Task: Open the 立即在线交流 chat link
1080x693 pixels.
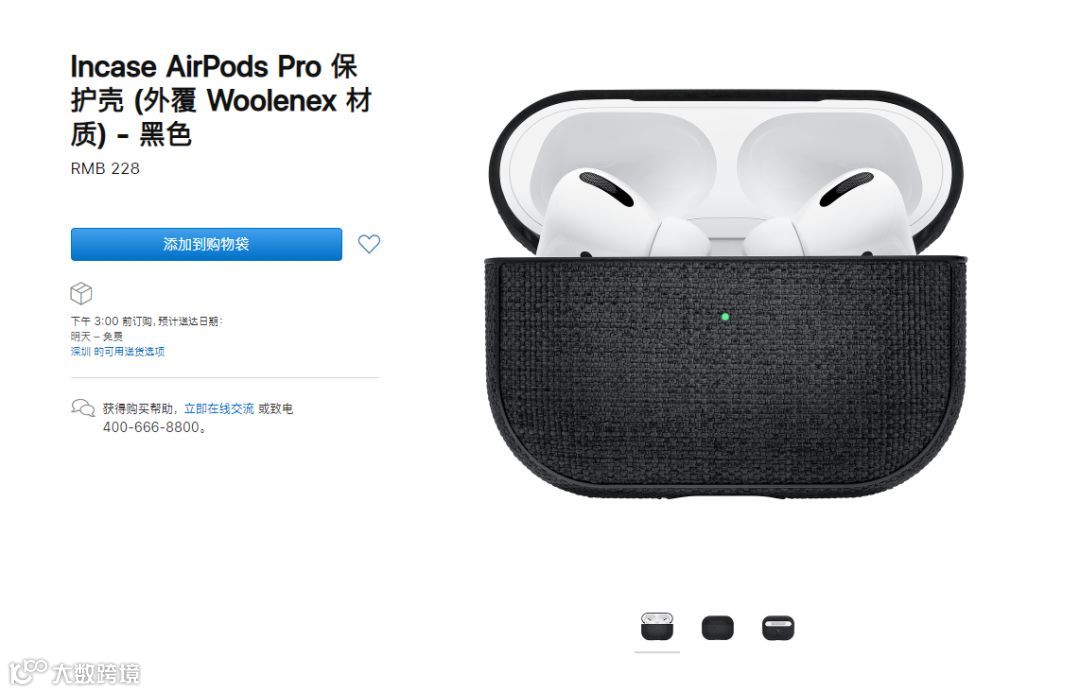Action: 219,408
